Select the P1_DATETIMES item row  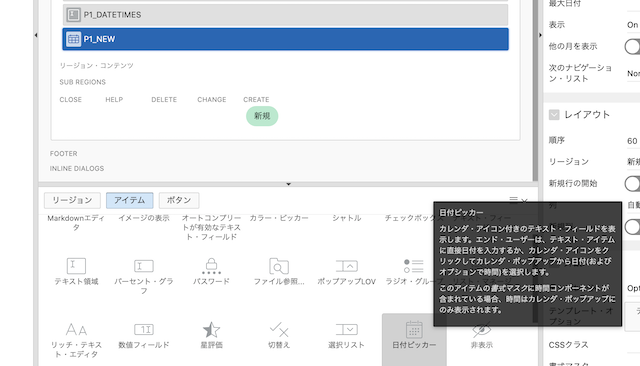(x=285, y=15)
